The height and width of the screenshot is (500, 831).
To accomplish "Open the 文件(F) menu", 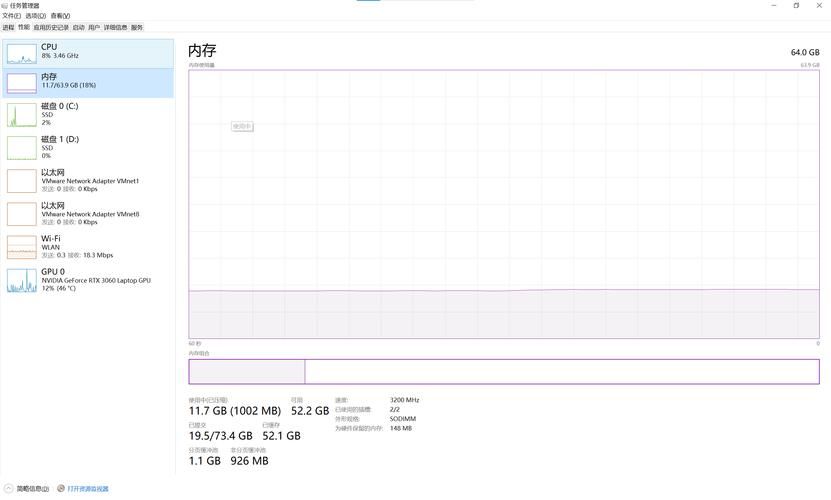I will click(11, 16).
